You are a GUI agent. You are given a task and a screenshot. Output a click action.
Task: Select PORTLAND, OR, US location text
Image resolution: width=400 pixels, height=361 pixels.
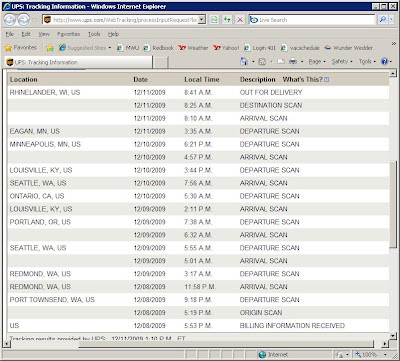[x=40, y=222]
